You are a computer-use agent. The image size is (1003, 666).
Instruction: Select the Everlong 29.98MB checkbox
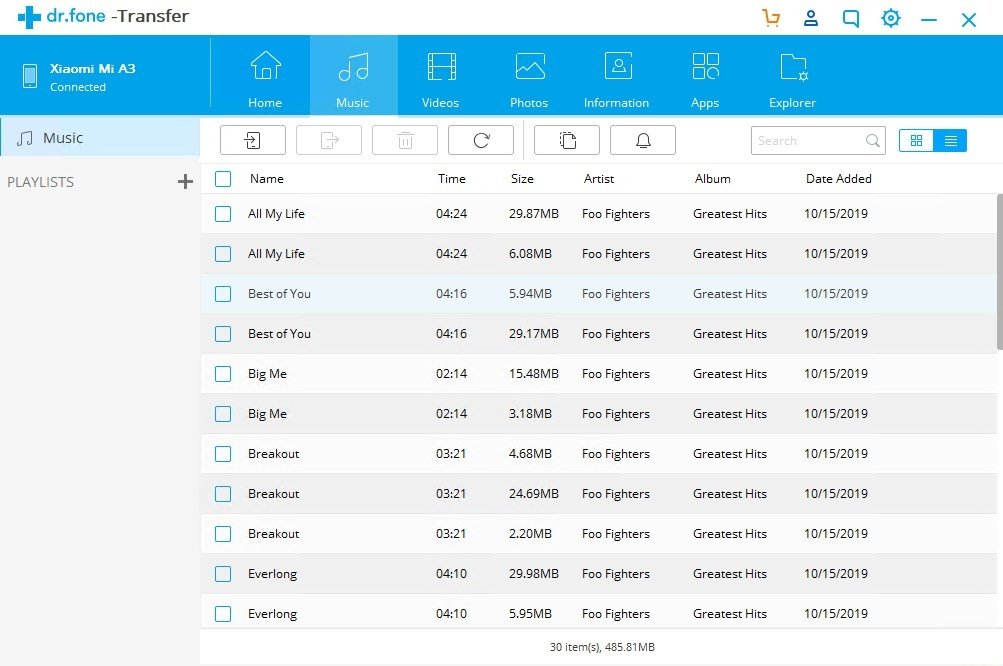pyautogui.click(x=223, y=574)
